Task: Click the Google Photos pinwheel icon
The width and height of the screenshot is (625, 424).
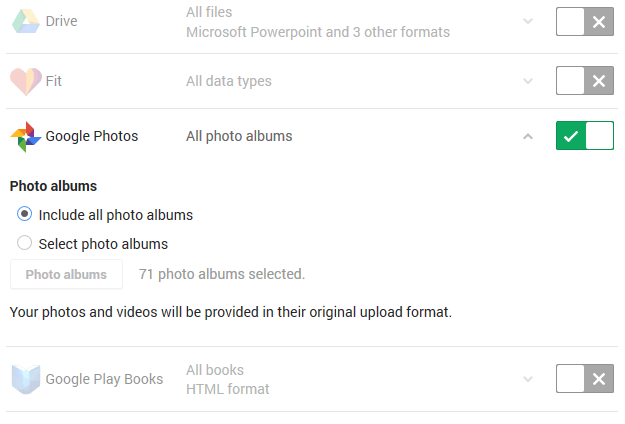Action: coord(26,137)
